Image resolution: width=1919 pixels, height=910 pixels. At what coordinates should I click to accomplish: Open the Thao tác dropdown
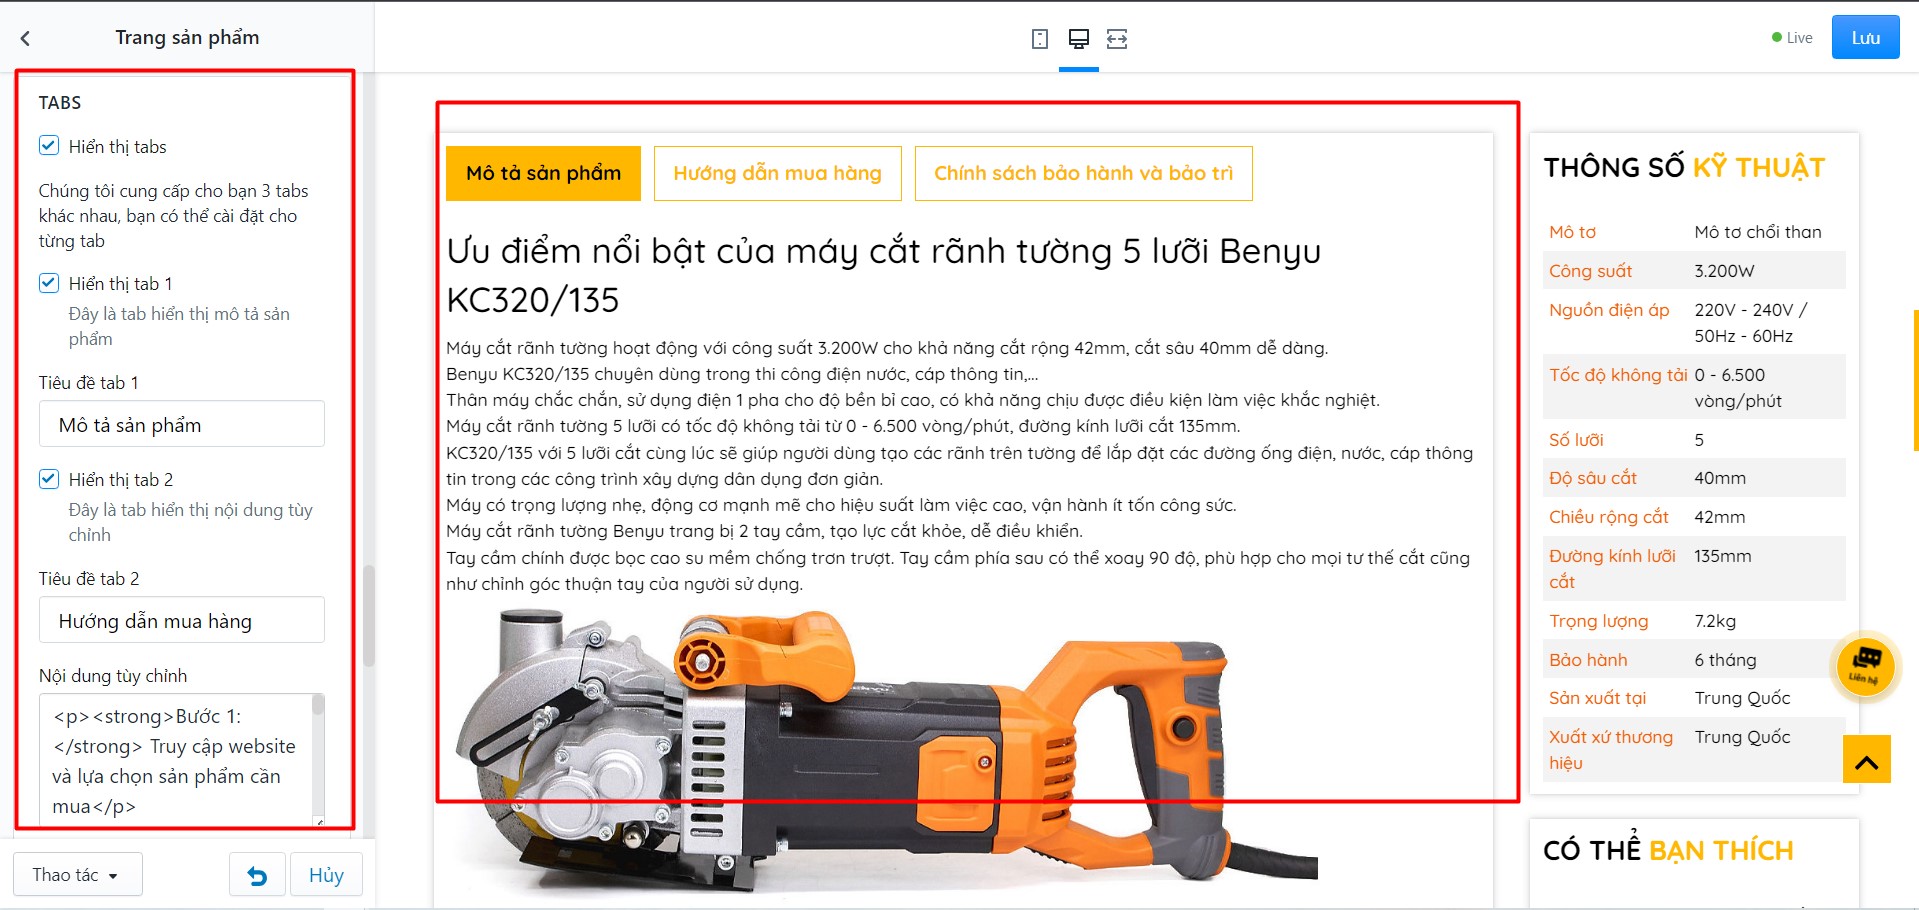coord(77,875)
